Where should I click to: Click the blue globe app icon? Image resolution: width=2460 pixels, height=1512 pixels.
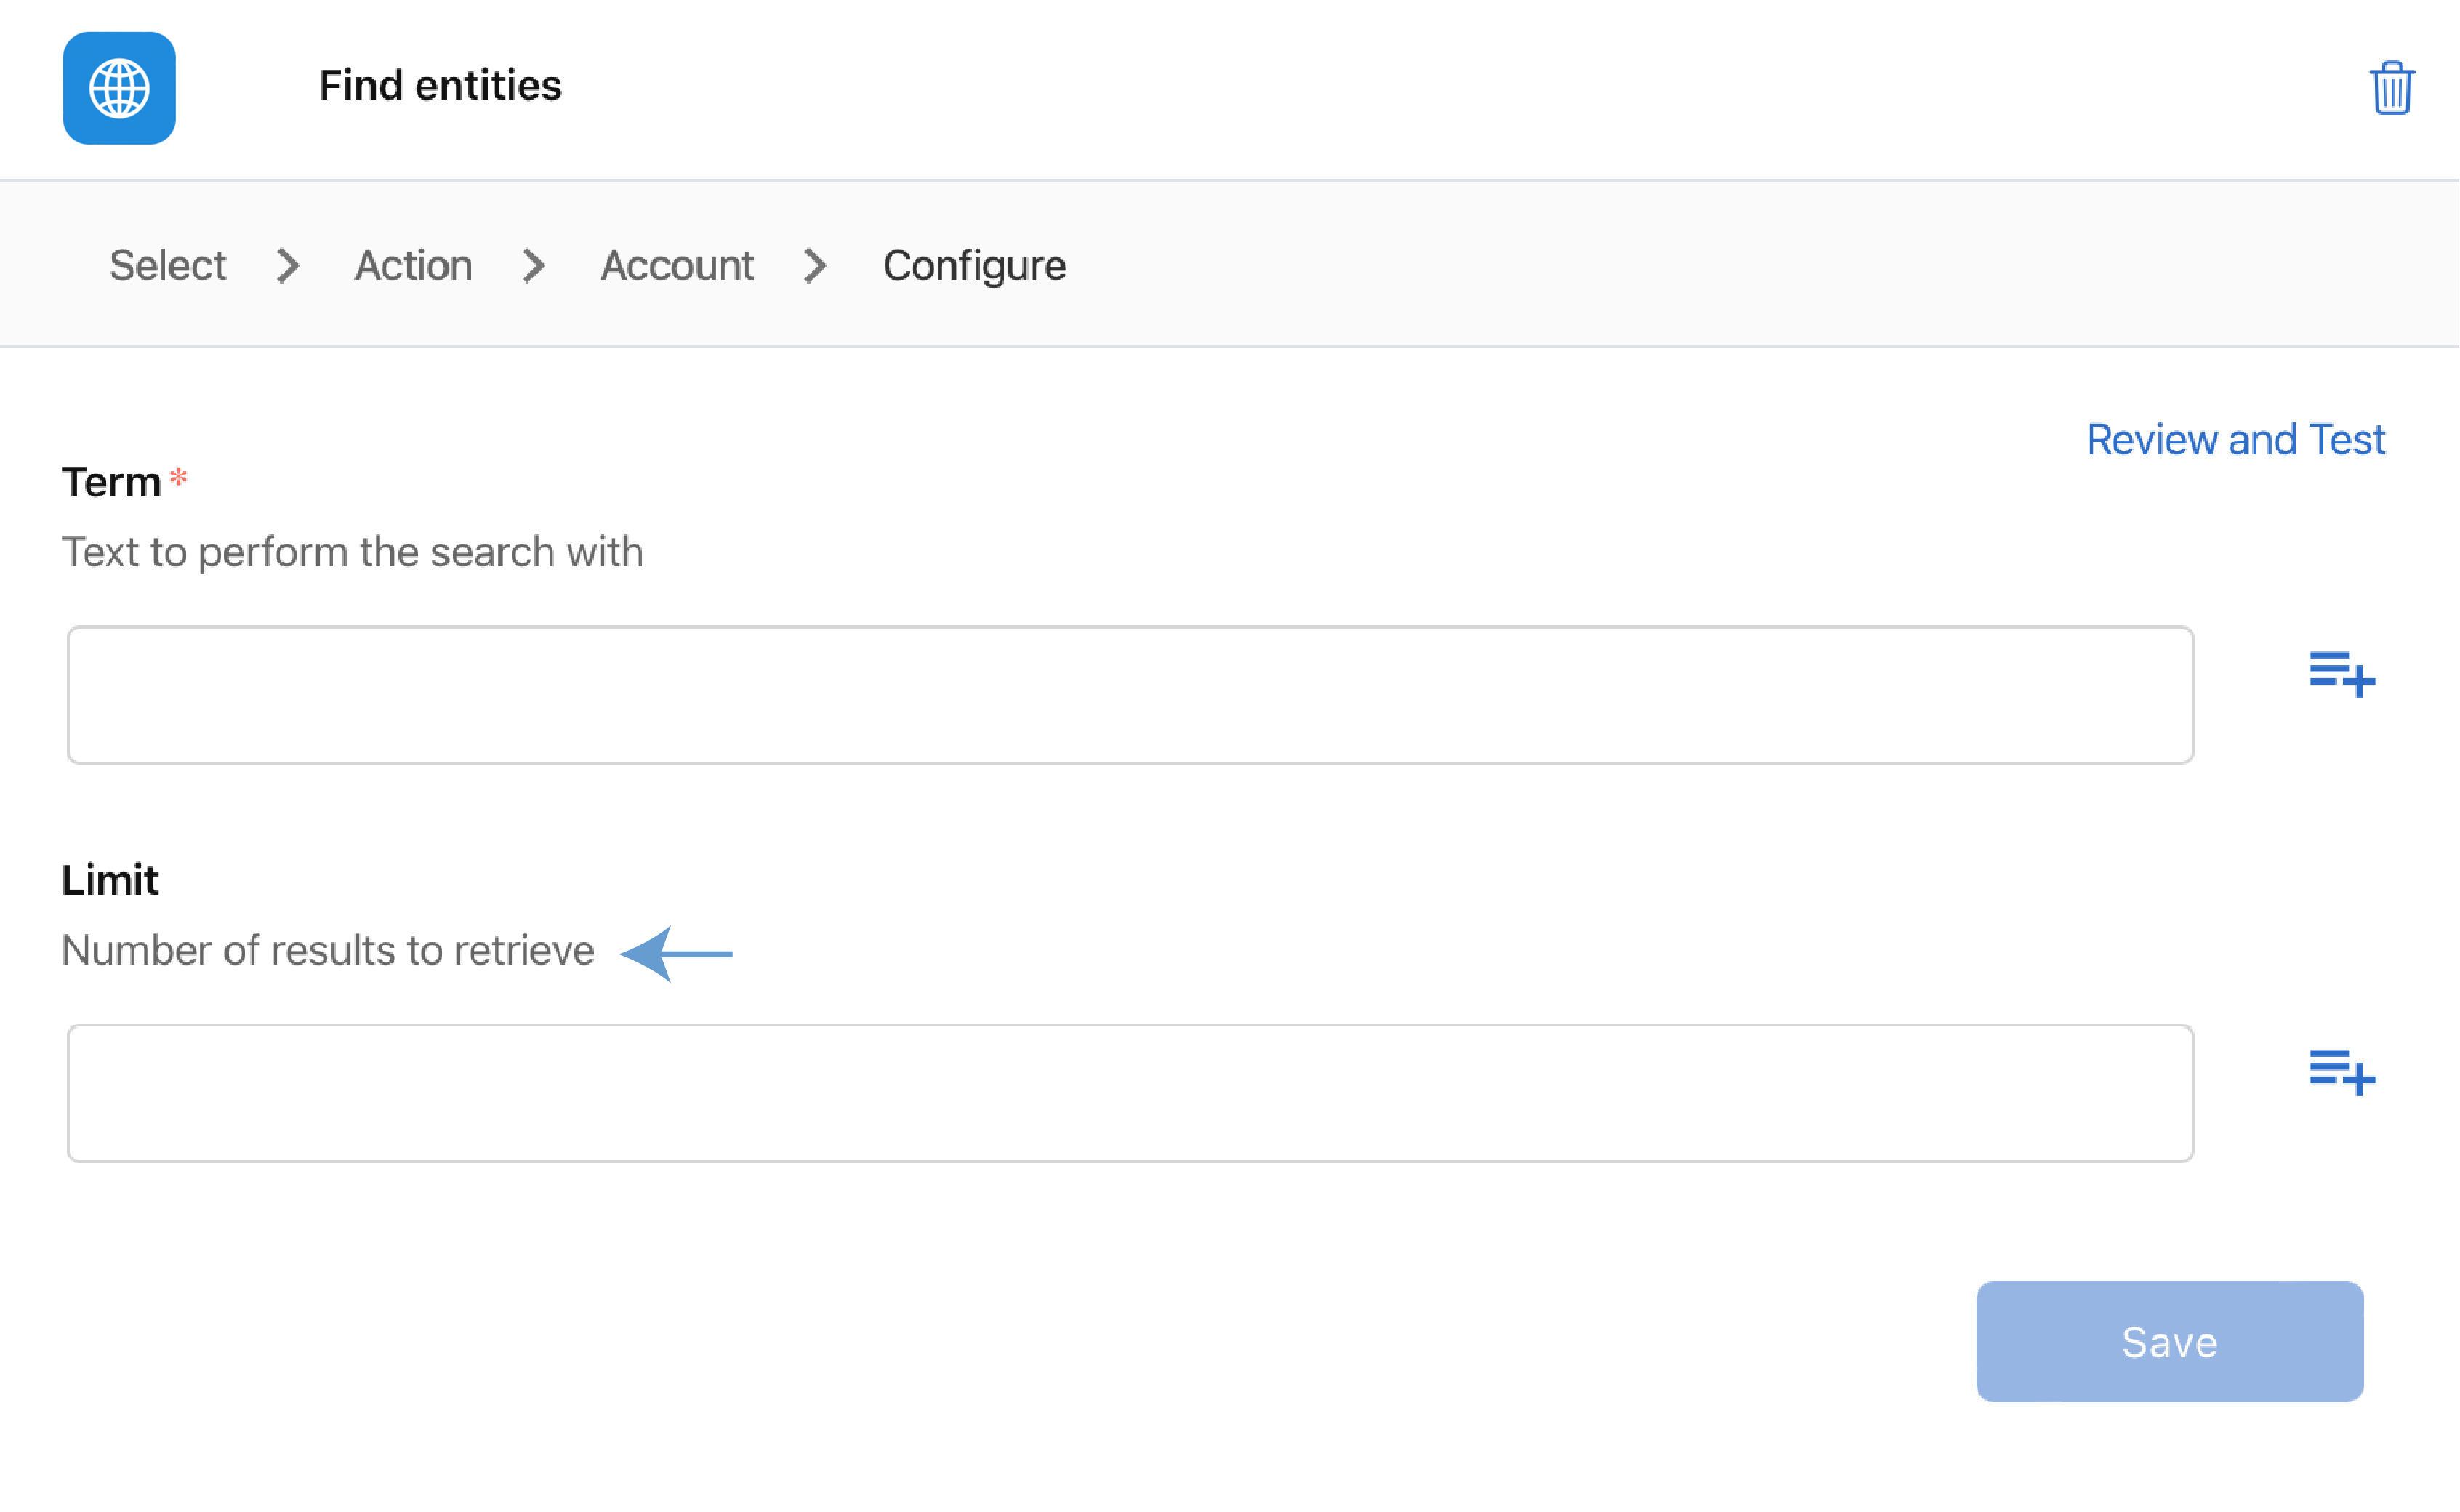click(119, 88)
